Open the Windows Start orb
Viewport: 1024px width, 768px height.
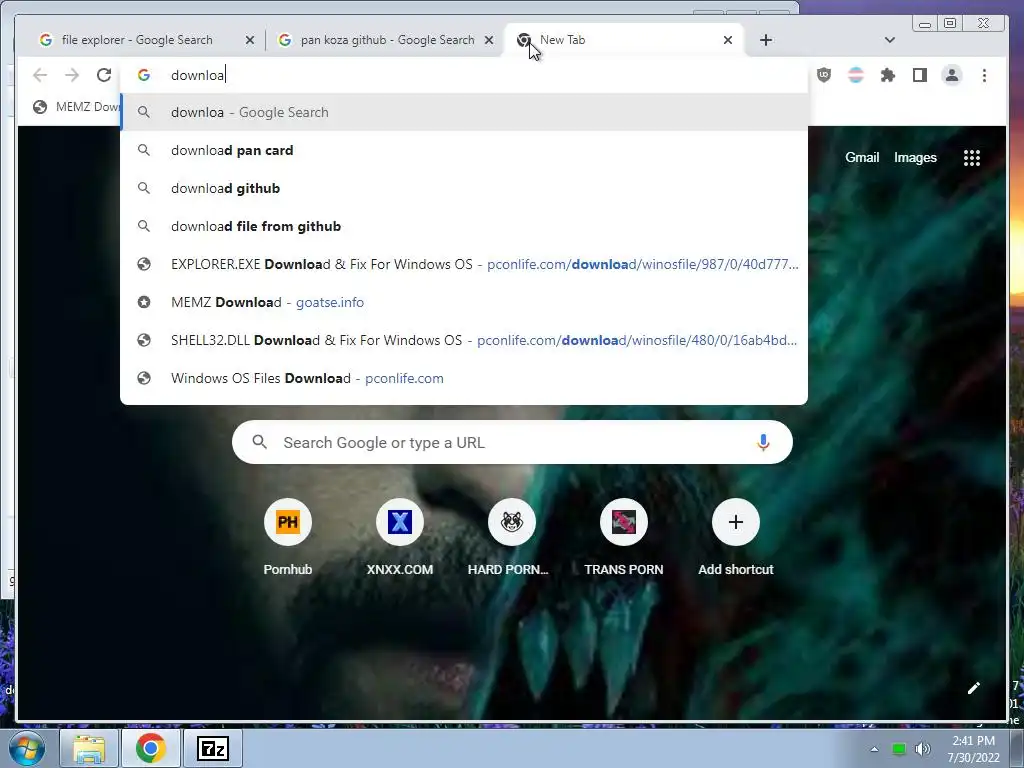[x=26, y=748]
